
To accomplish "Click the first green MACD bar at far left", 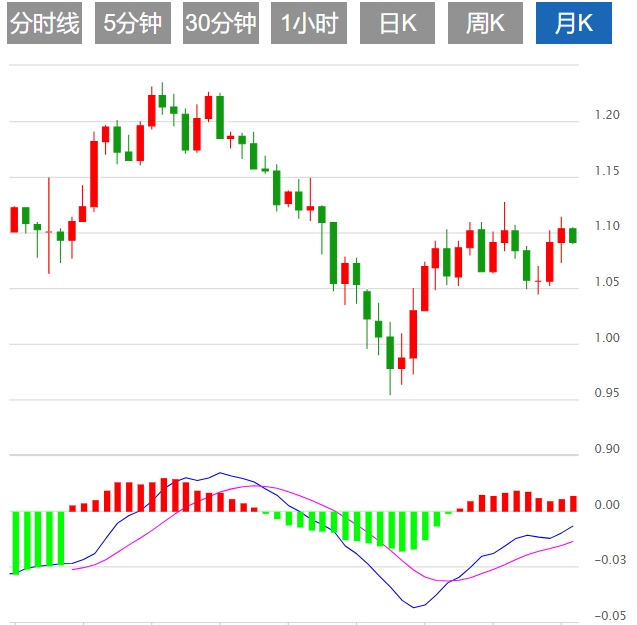I will (15, 542).
